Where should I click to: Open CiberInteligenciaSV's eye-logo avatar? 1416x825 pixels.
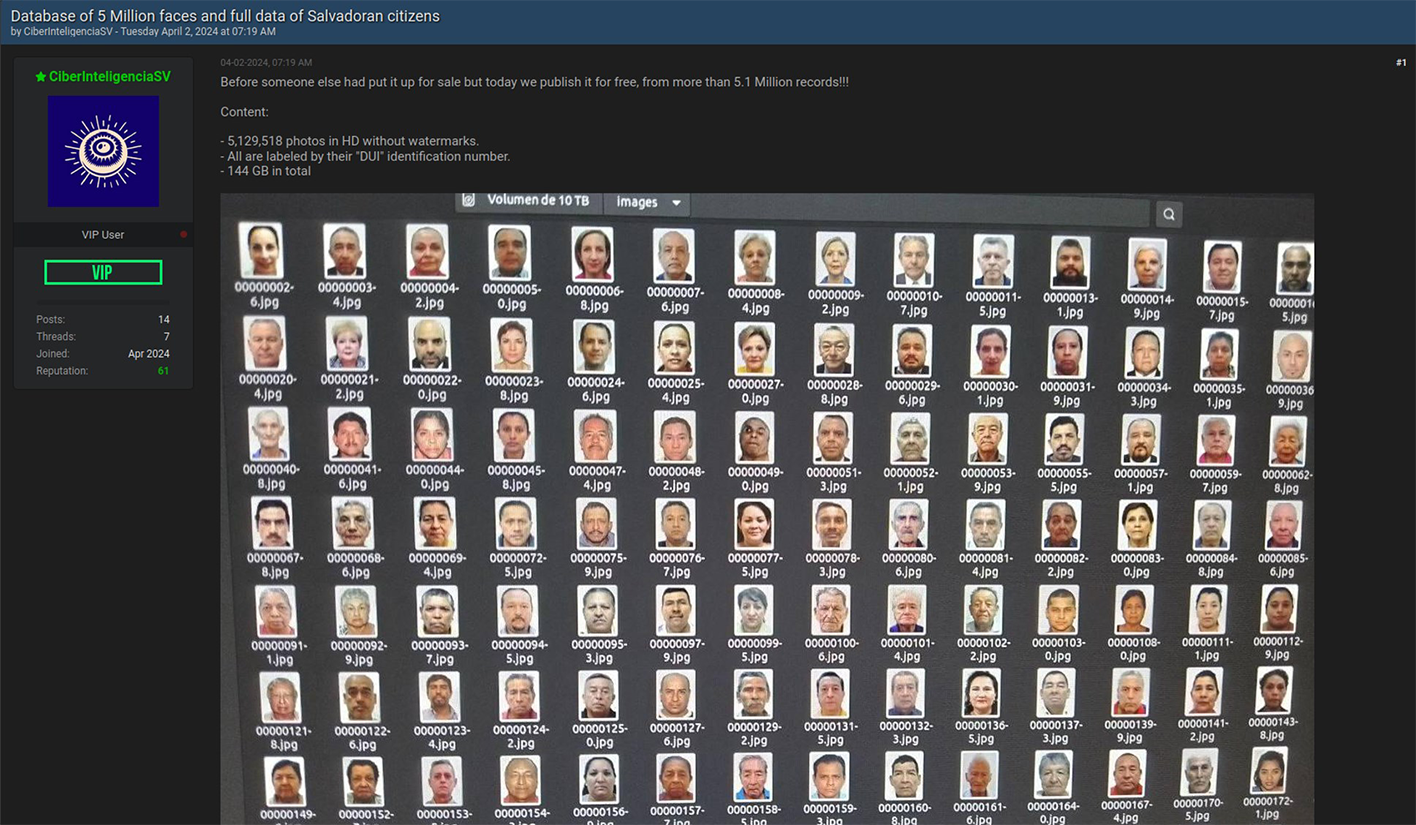point(103,151)
